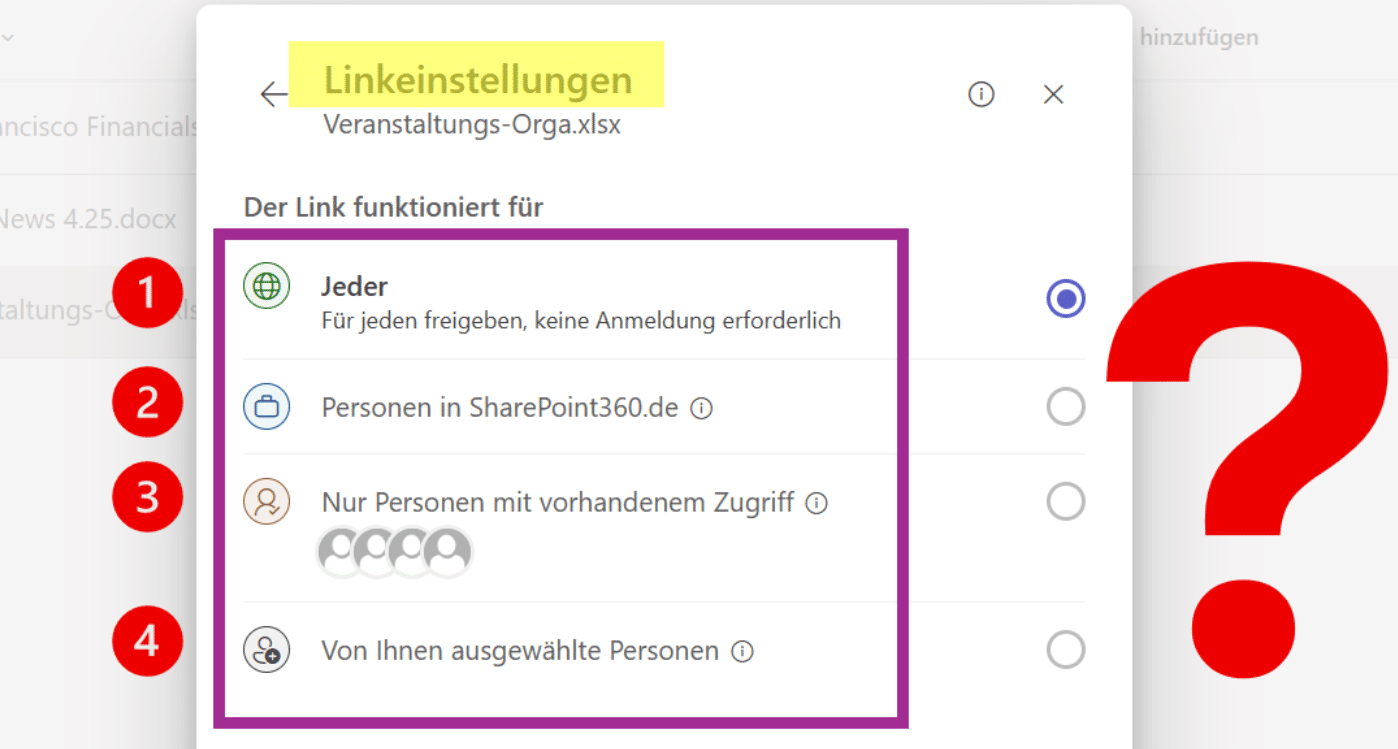Image resolution: width=1398 pixels, height=749 pixels.
Task: Click the hinzufügen text in the background
Action: 1198,38
